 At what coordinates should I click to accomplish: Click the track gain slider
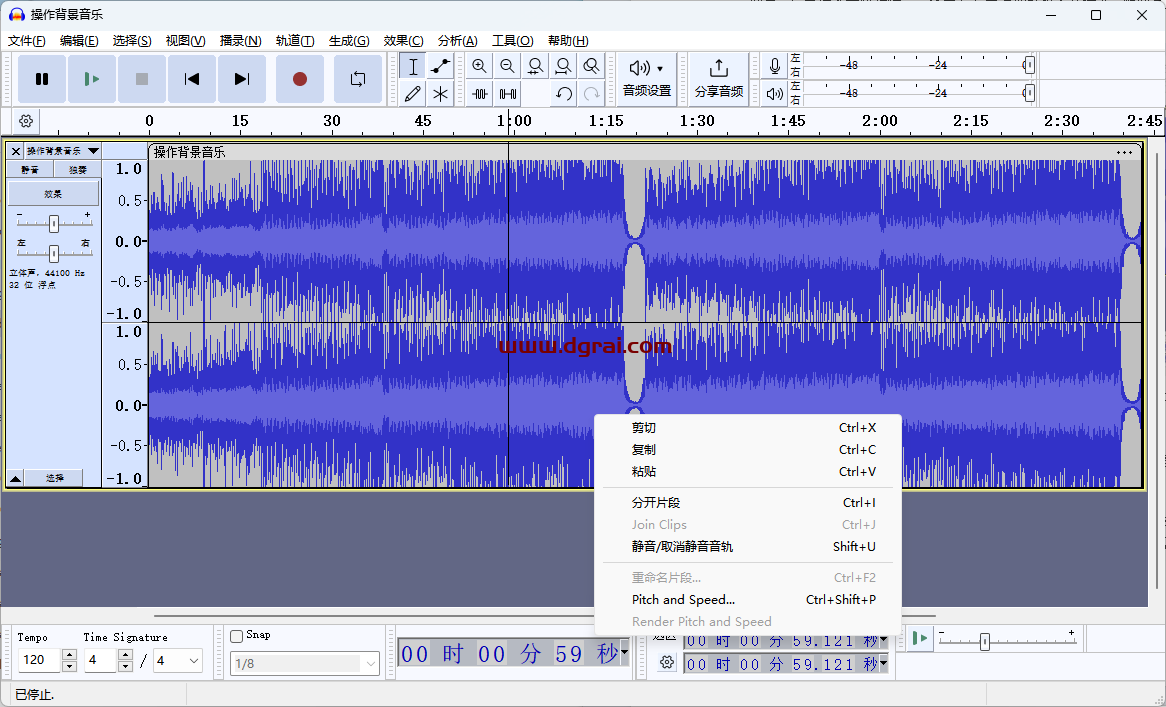click(54, 223)
